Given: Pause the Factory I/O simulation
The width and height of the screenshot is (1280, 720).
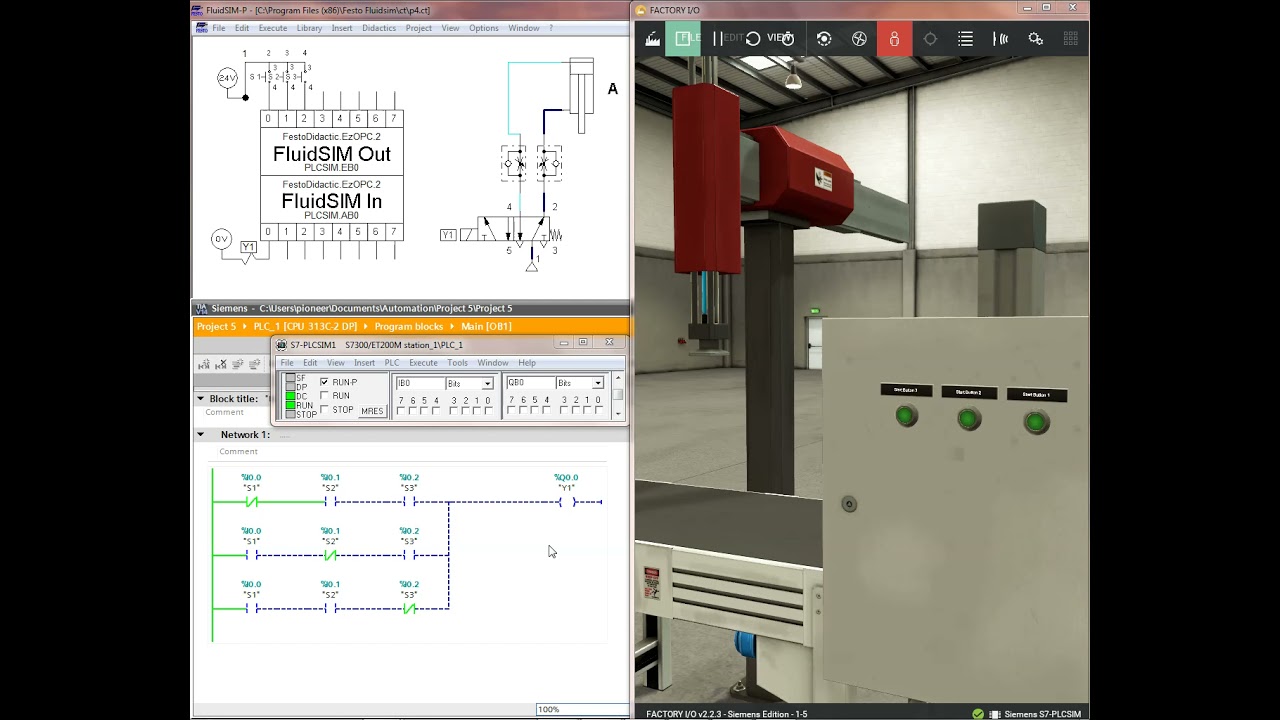Looking at the screenshot, I should point(718,38).
